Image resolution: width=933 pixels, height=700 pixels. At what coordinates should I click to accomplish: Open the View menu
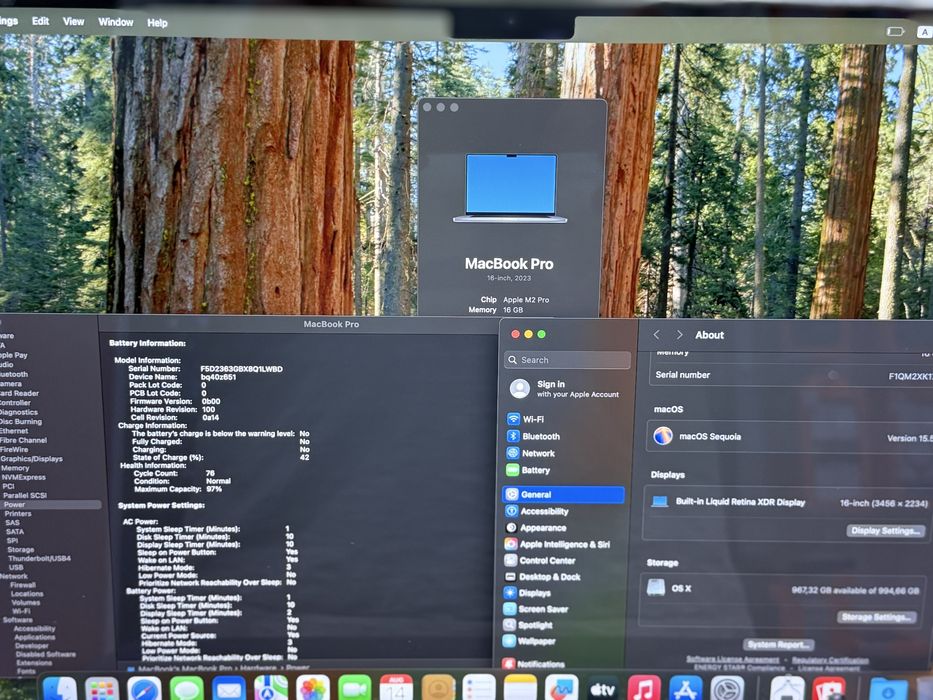pyautogui.click(x=73, y=21)
